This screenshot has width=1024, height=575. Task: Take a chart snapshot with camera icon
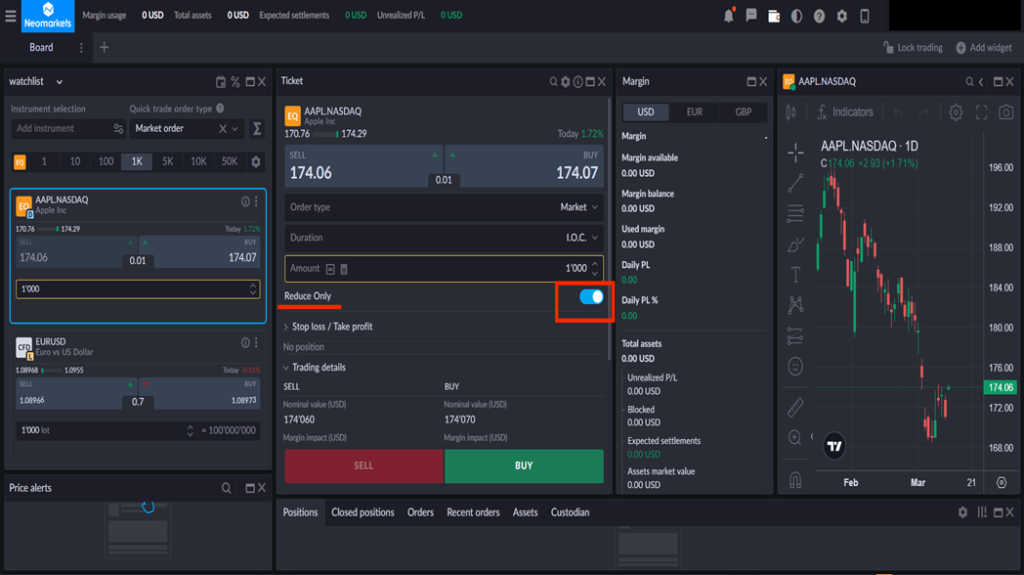point(1006,112)
